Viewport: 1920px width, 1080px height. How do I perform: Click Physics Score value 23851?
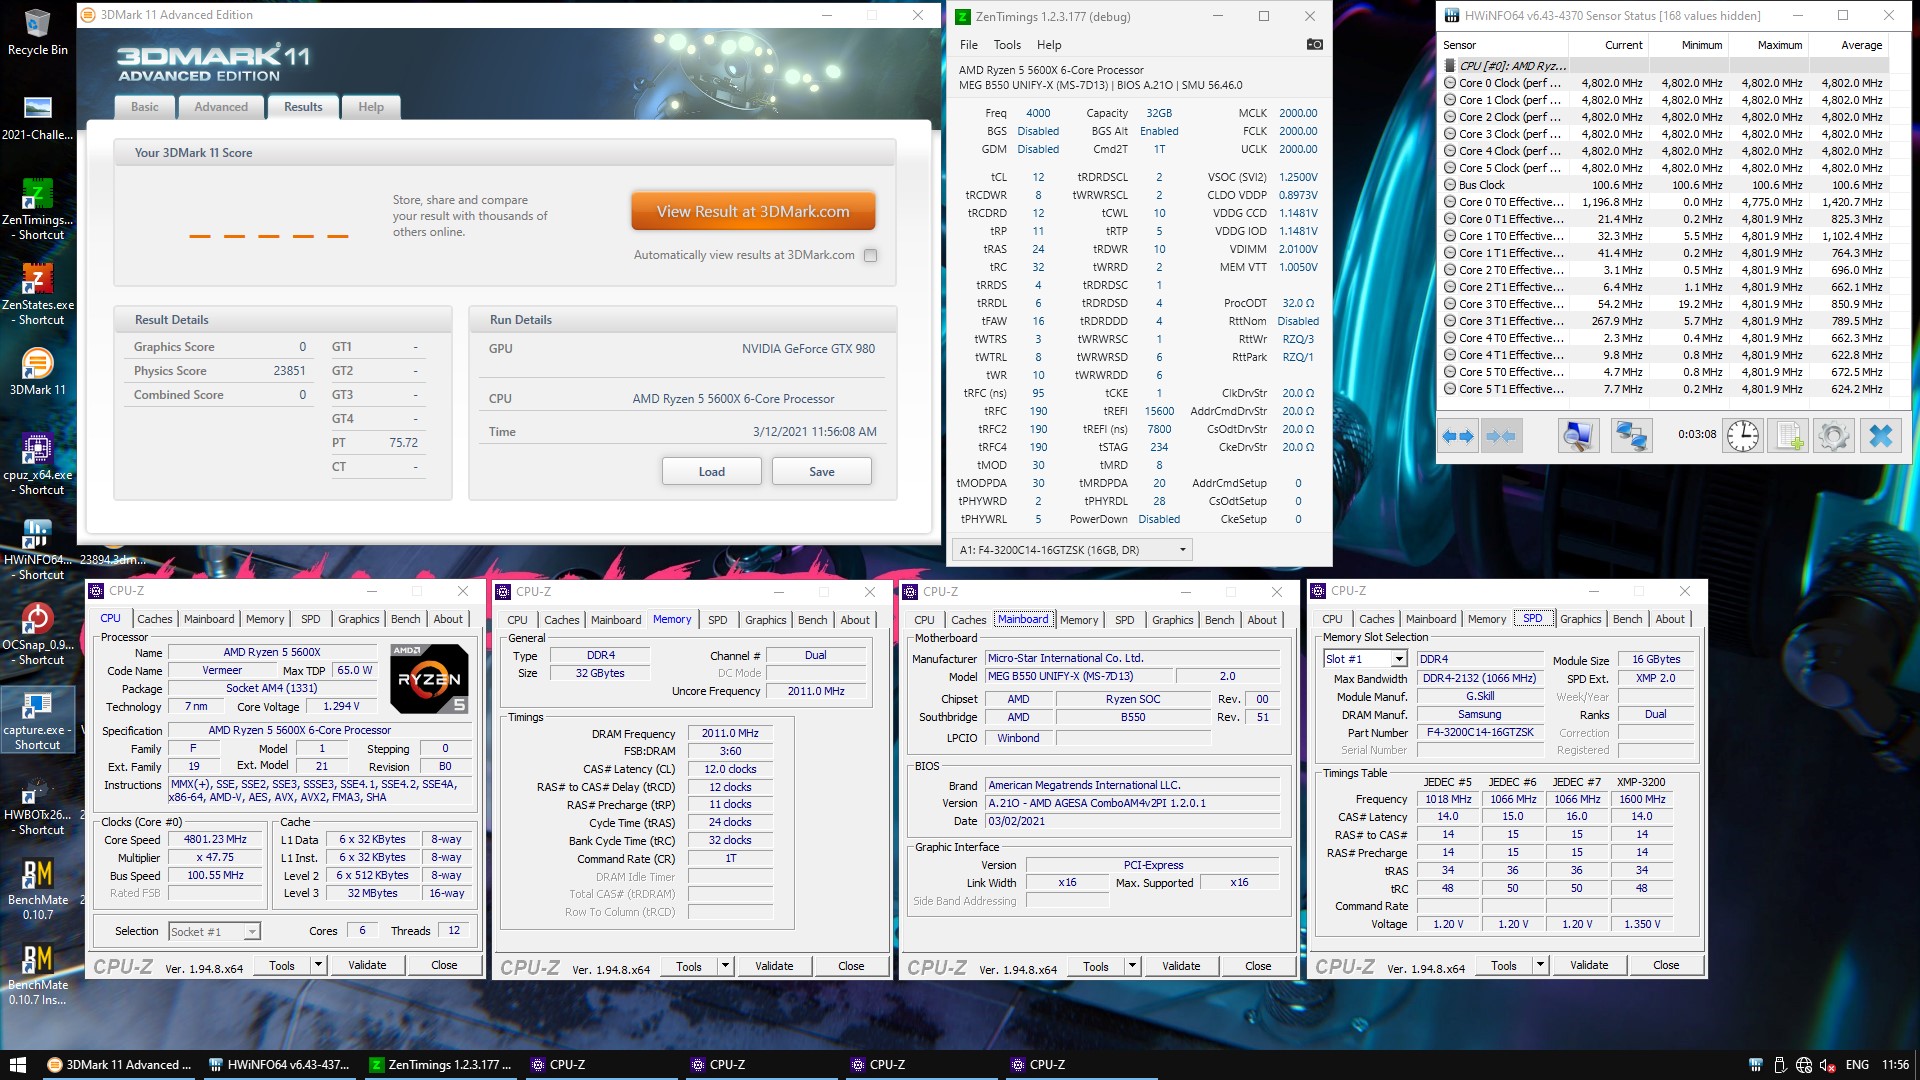289,371
